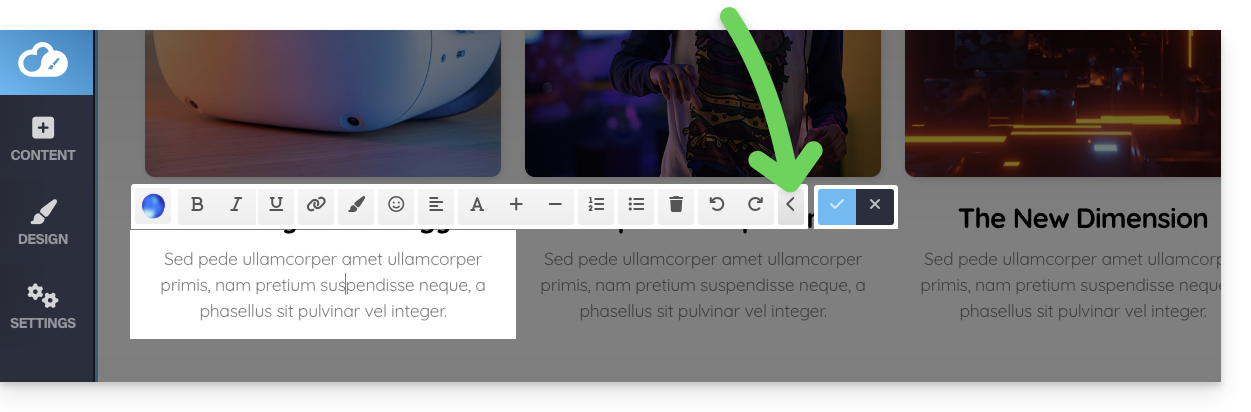This screenshot has height=412, width=1251.
Task: Click the paragraph under The New Dimension
Action: (x=1071, y=285)
